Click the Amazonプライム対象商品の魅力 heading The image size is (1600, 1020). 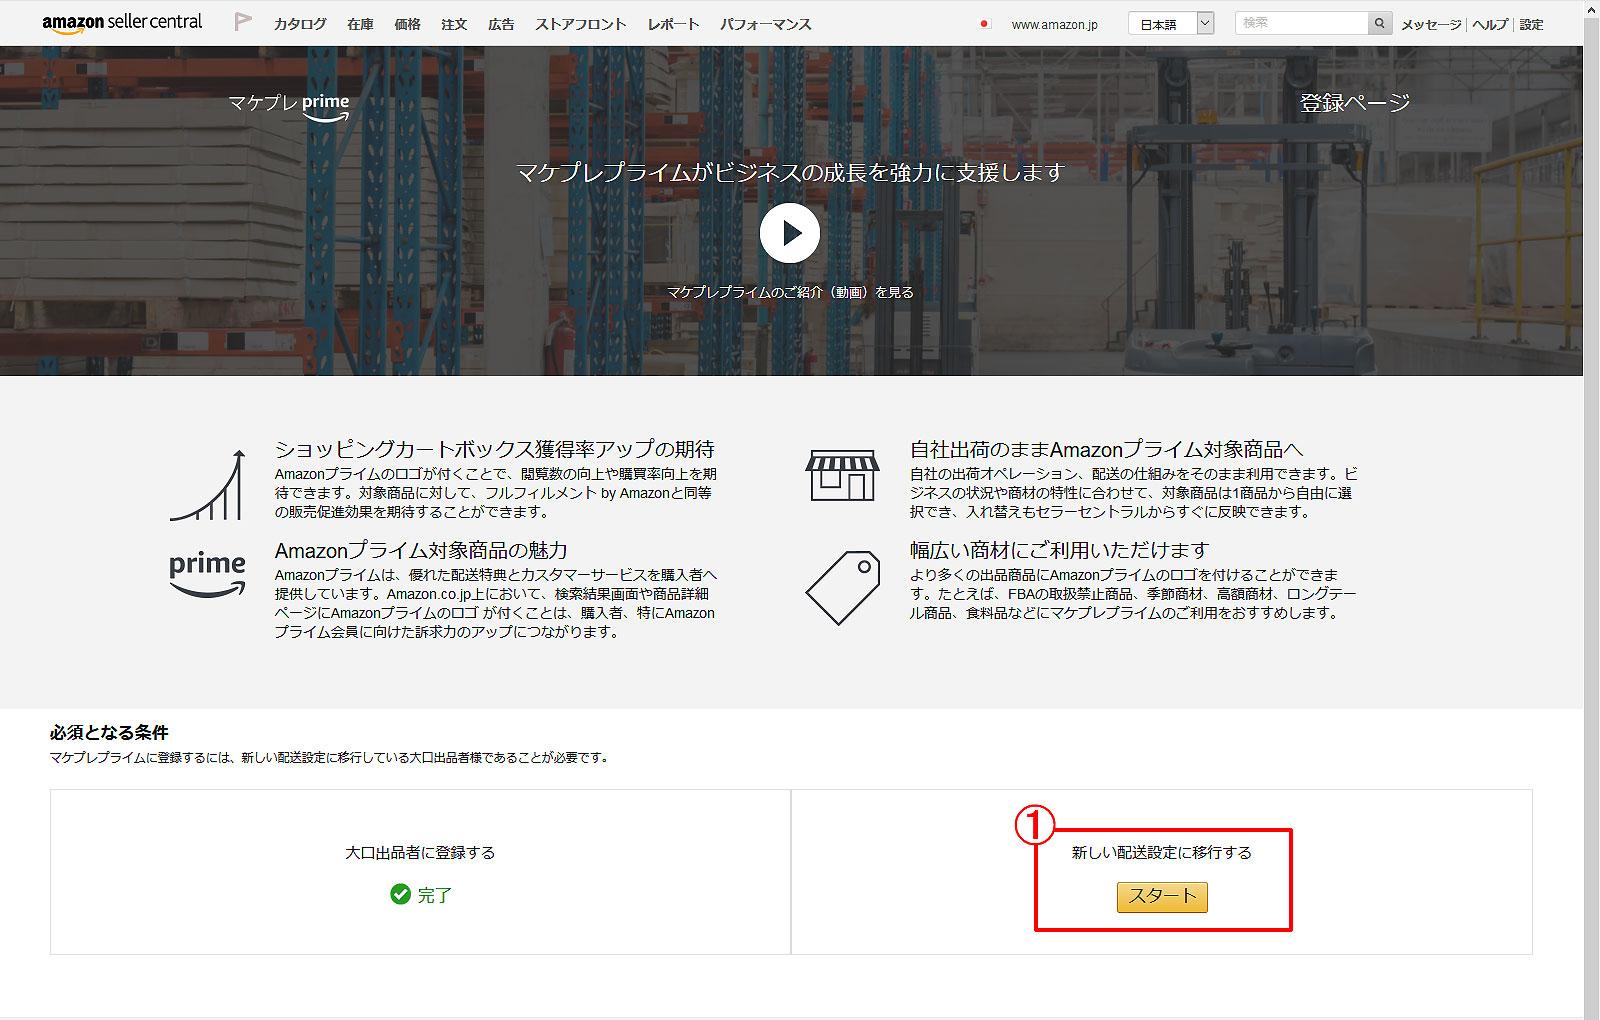coord(421,551)
